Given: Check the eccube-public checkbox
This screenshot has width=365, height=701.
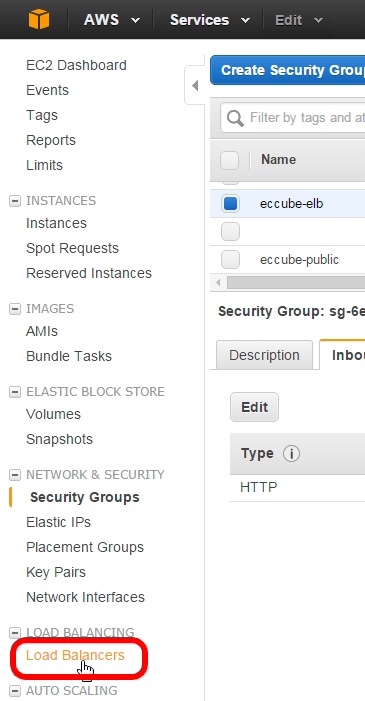Looking at the screenshot, I should [230, 260].
